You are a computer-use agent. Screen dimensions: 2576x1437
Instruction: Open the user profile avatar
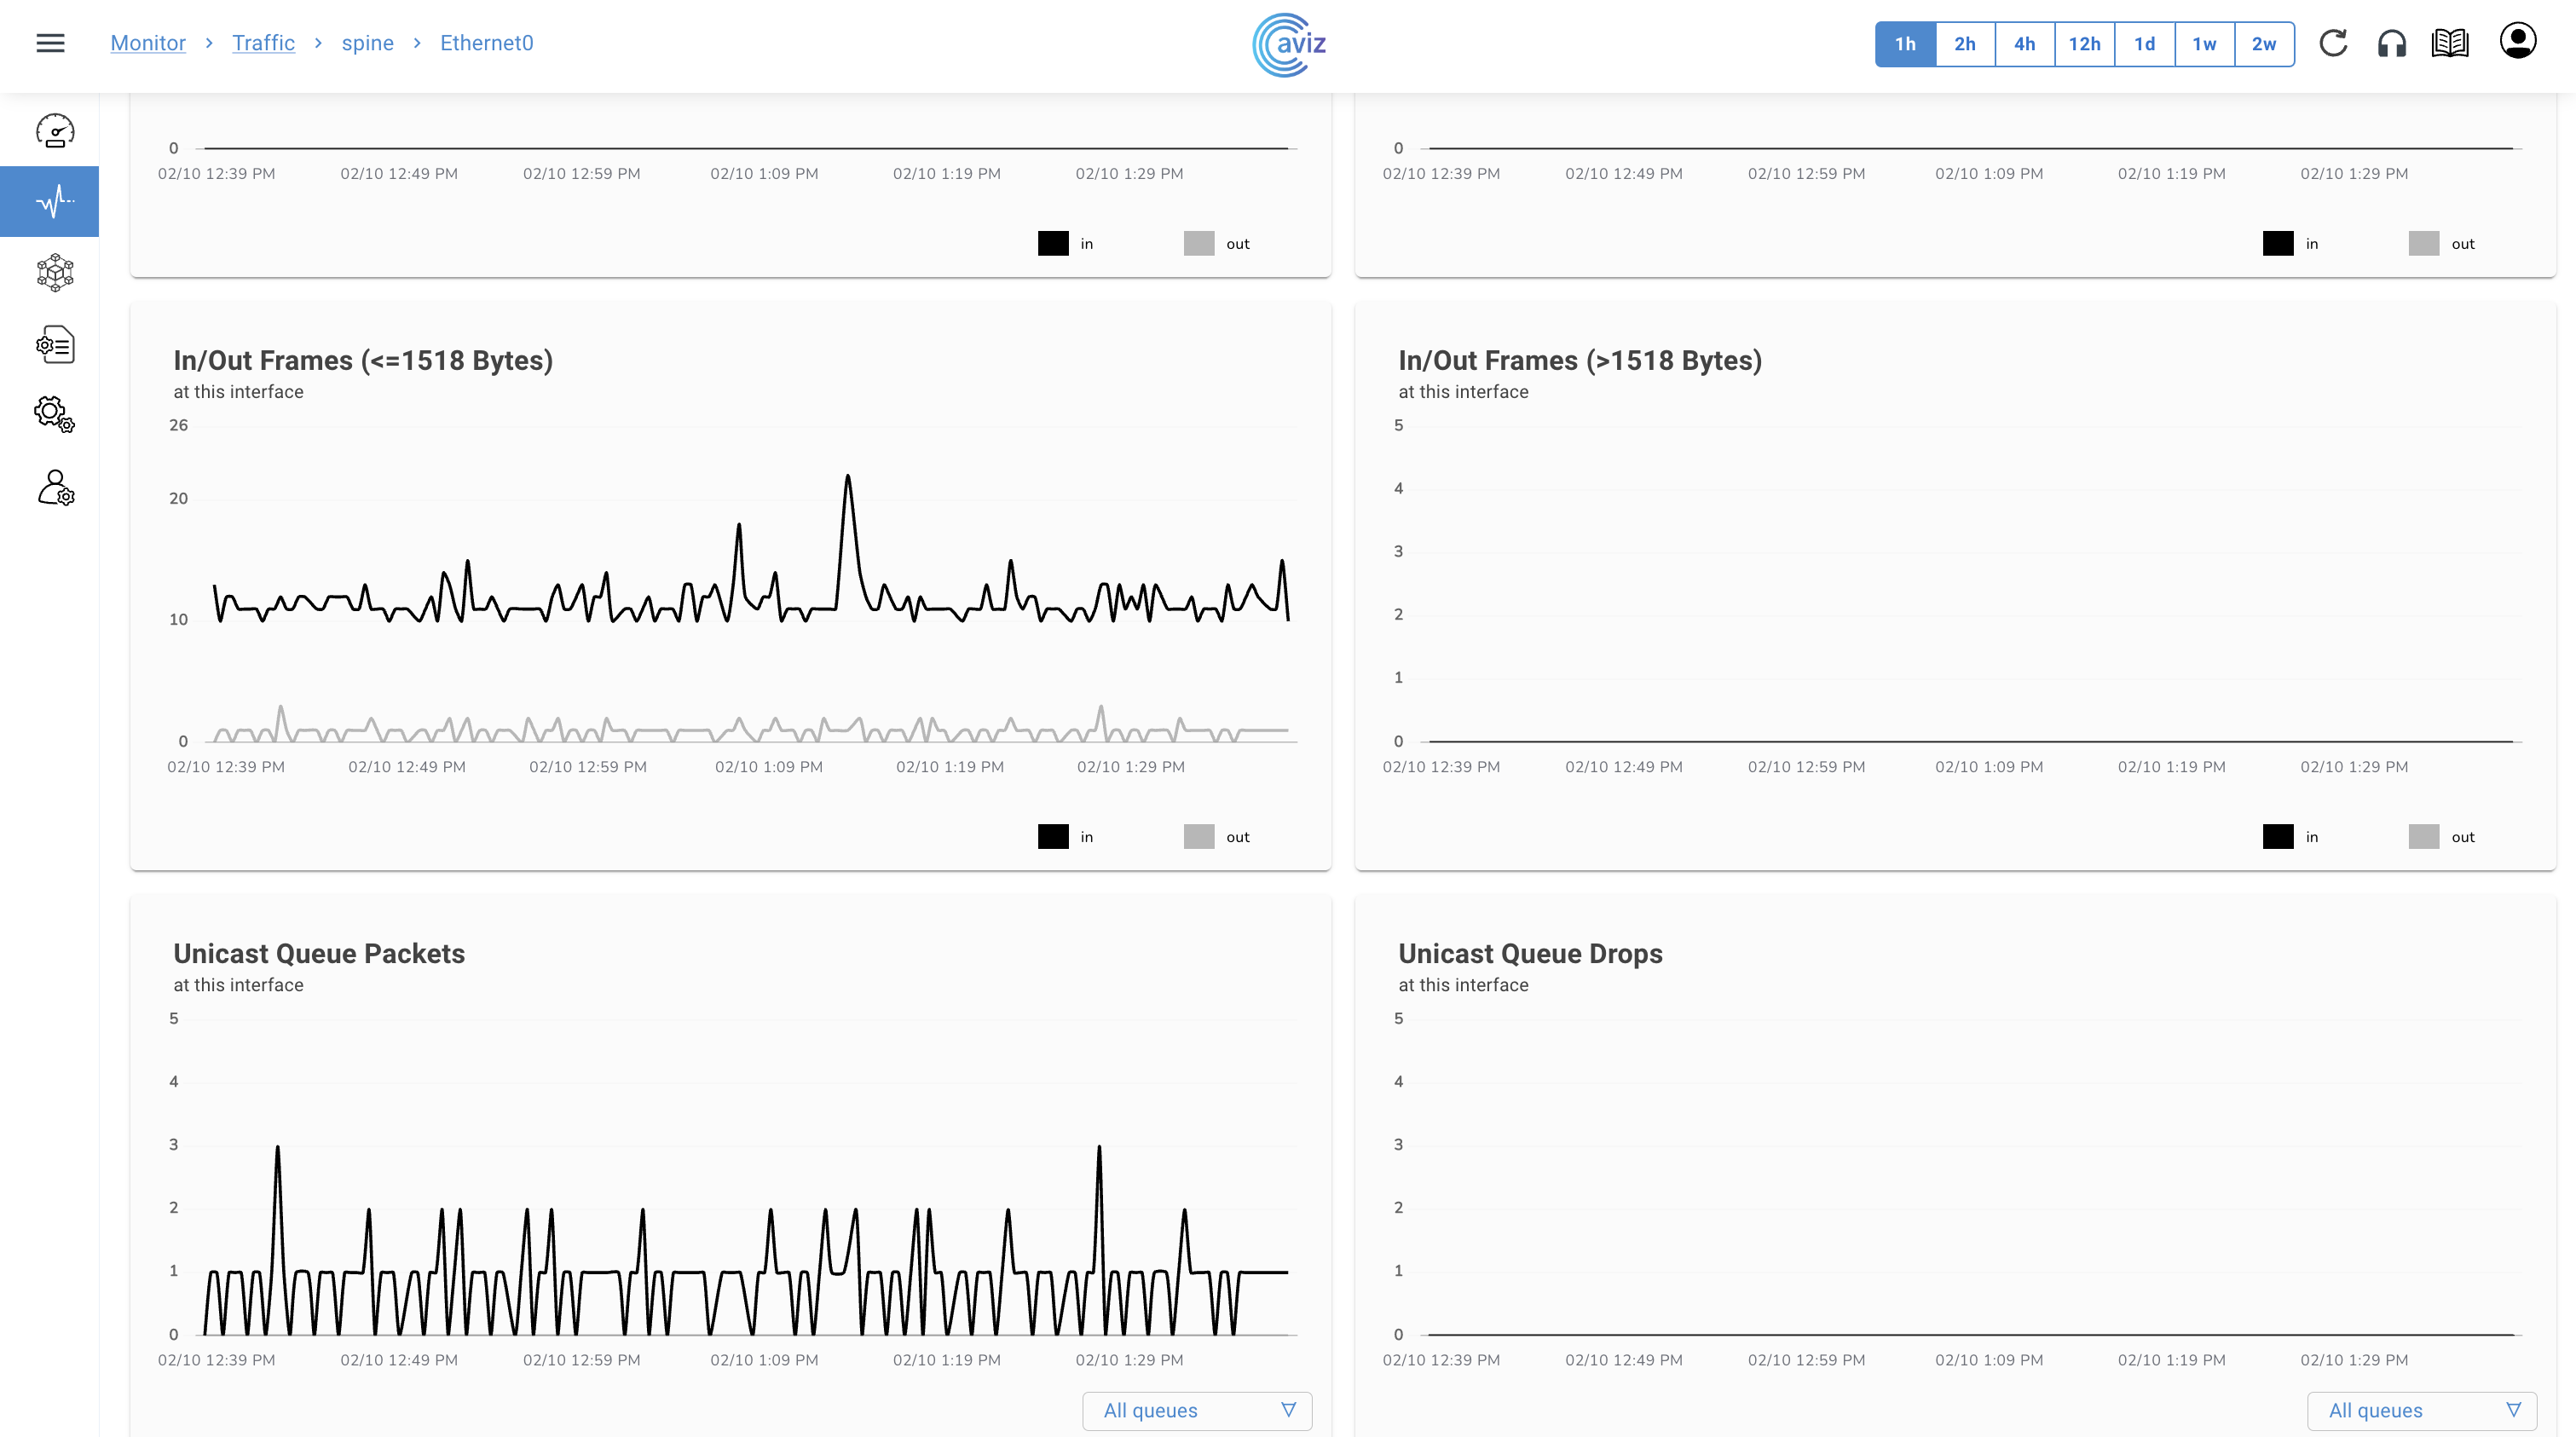(x=2517, y=41)
